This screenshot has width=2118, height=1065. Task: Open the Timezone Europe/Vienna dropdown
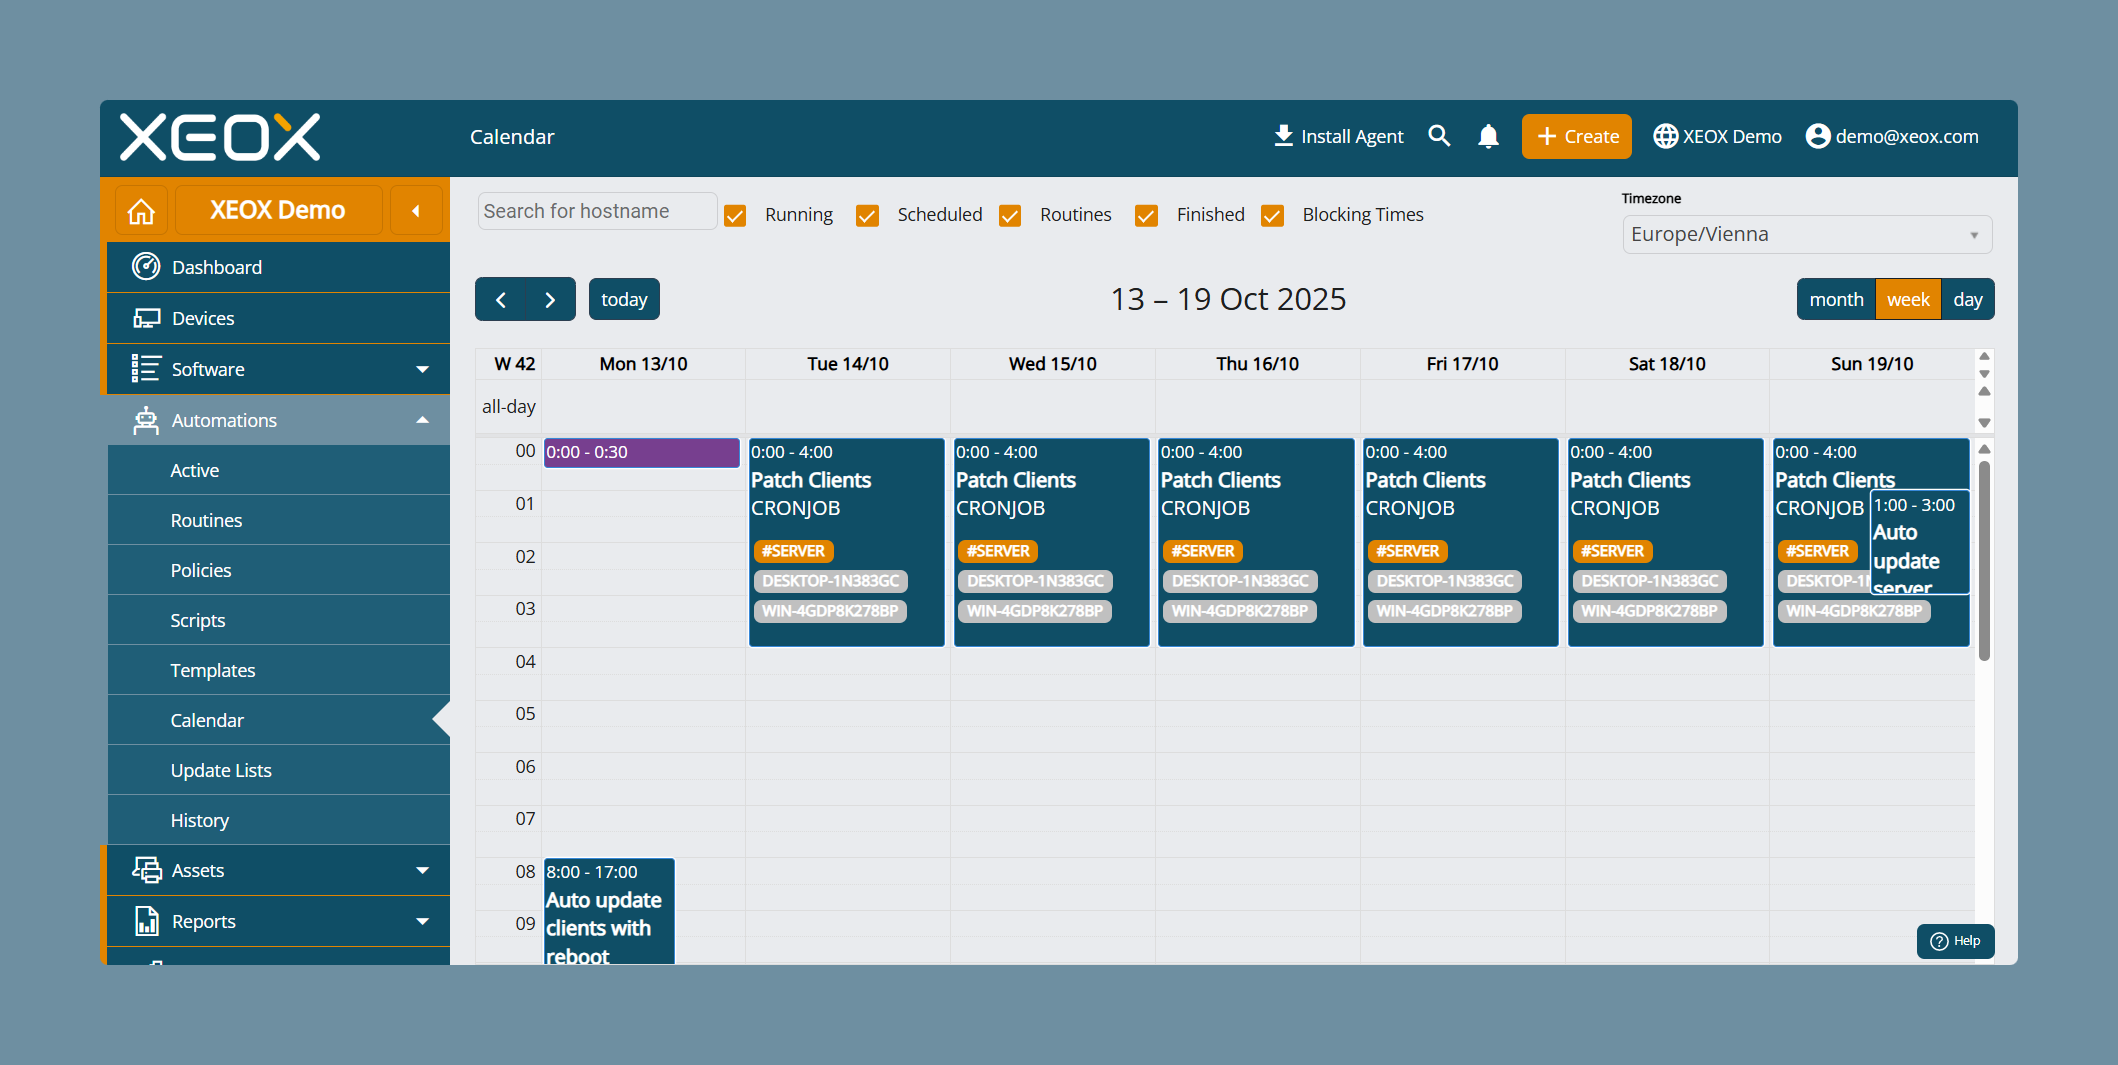coord(1807,234)
